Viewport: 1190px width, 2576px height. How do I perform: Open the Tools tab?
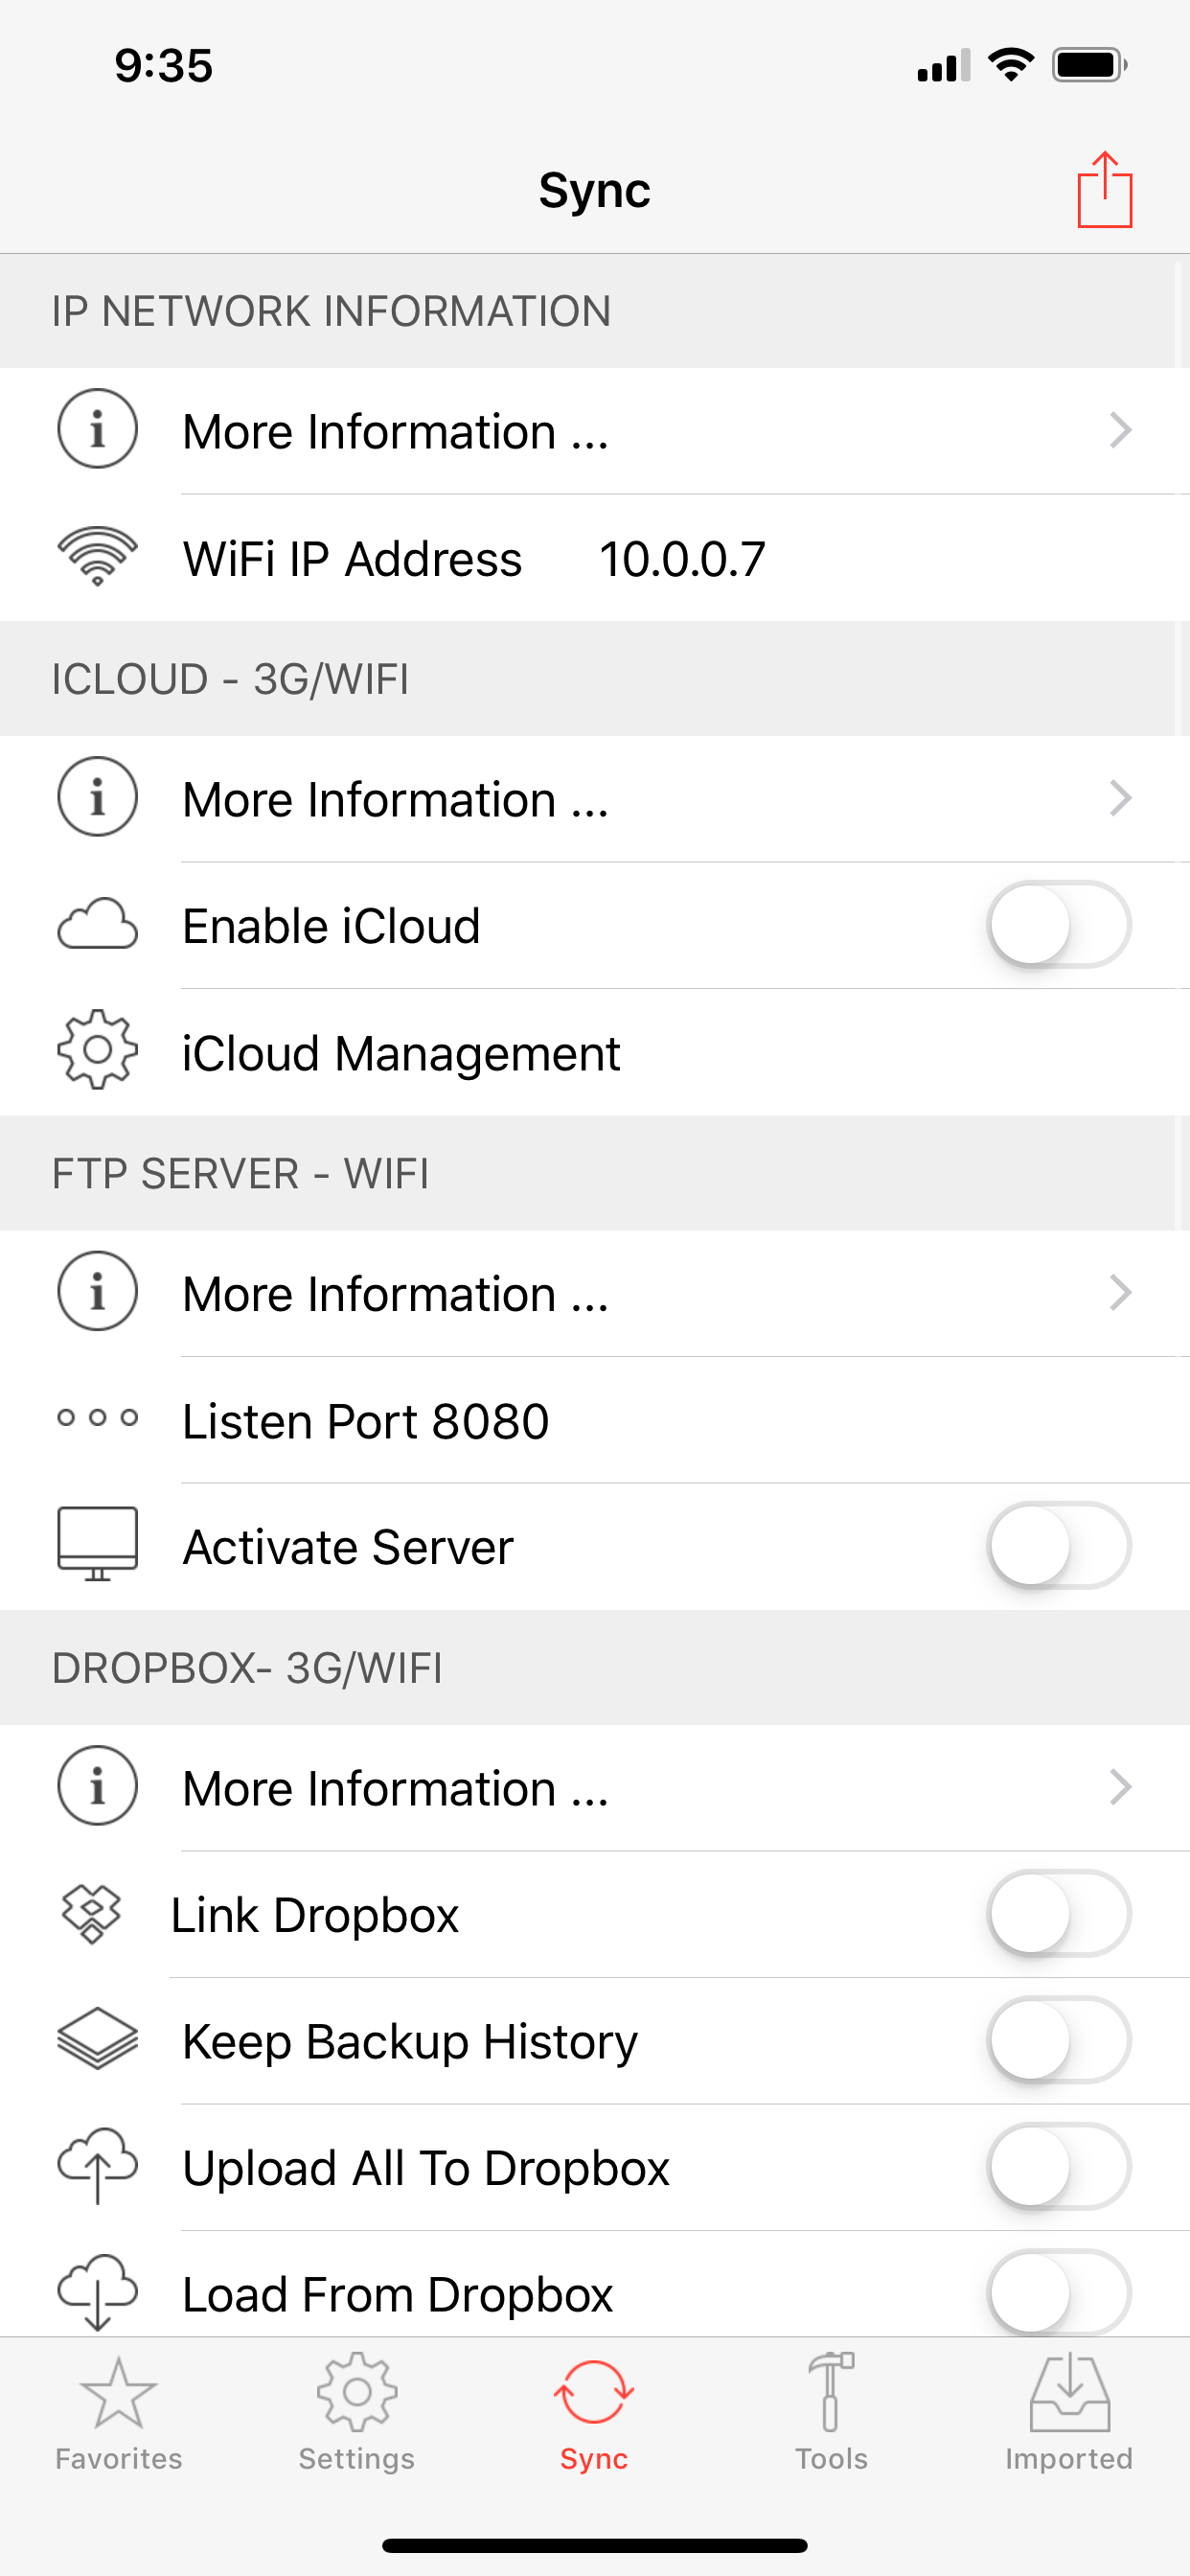point(831,2412)
